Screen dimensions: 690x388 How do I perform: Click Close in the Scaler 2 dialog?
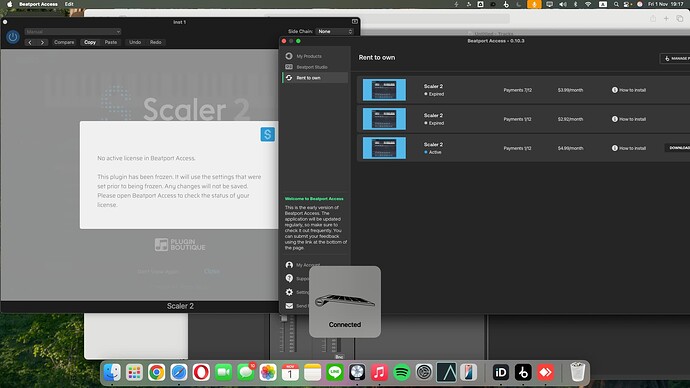[212, 271]
